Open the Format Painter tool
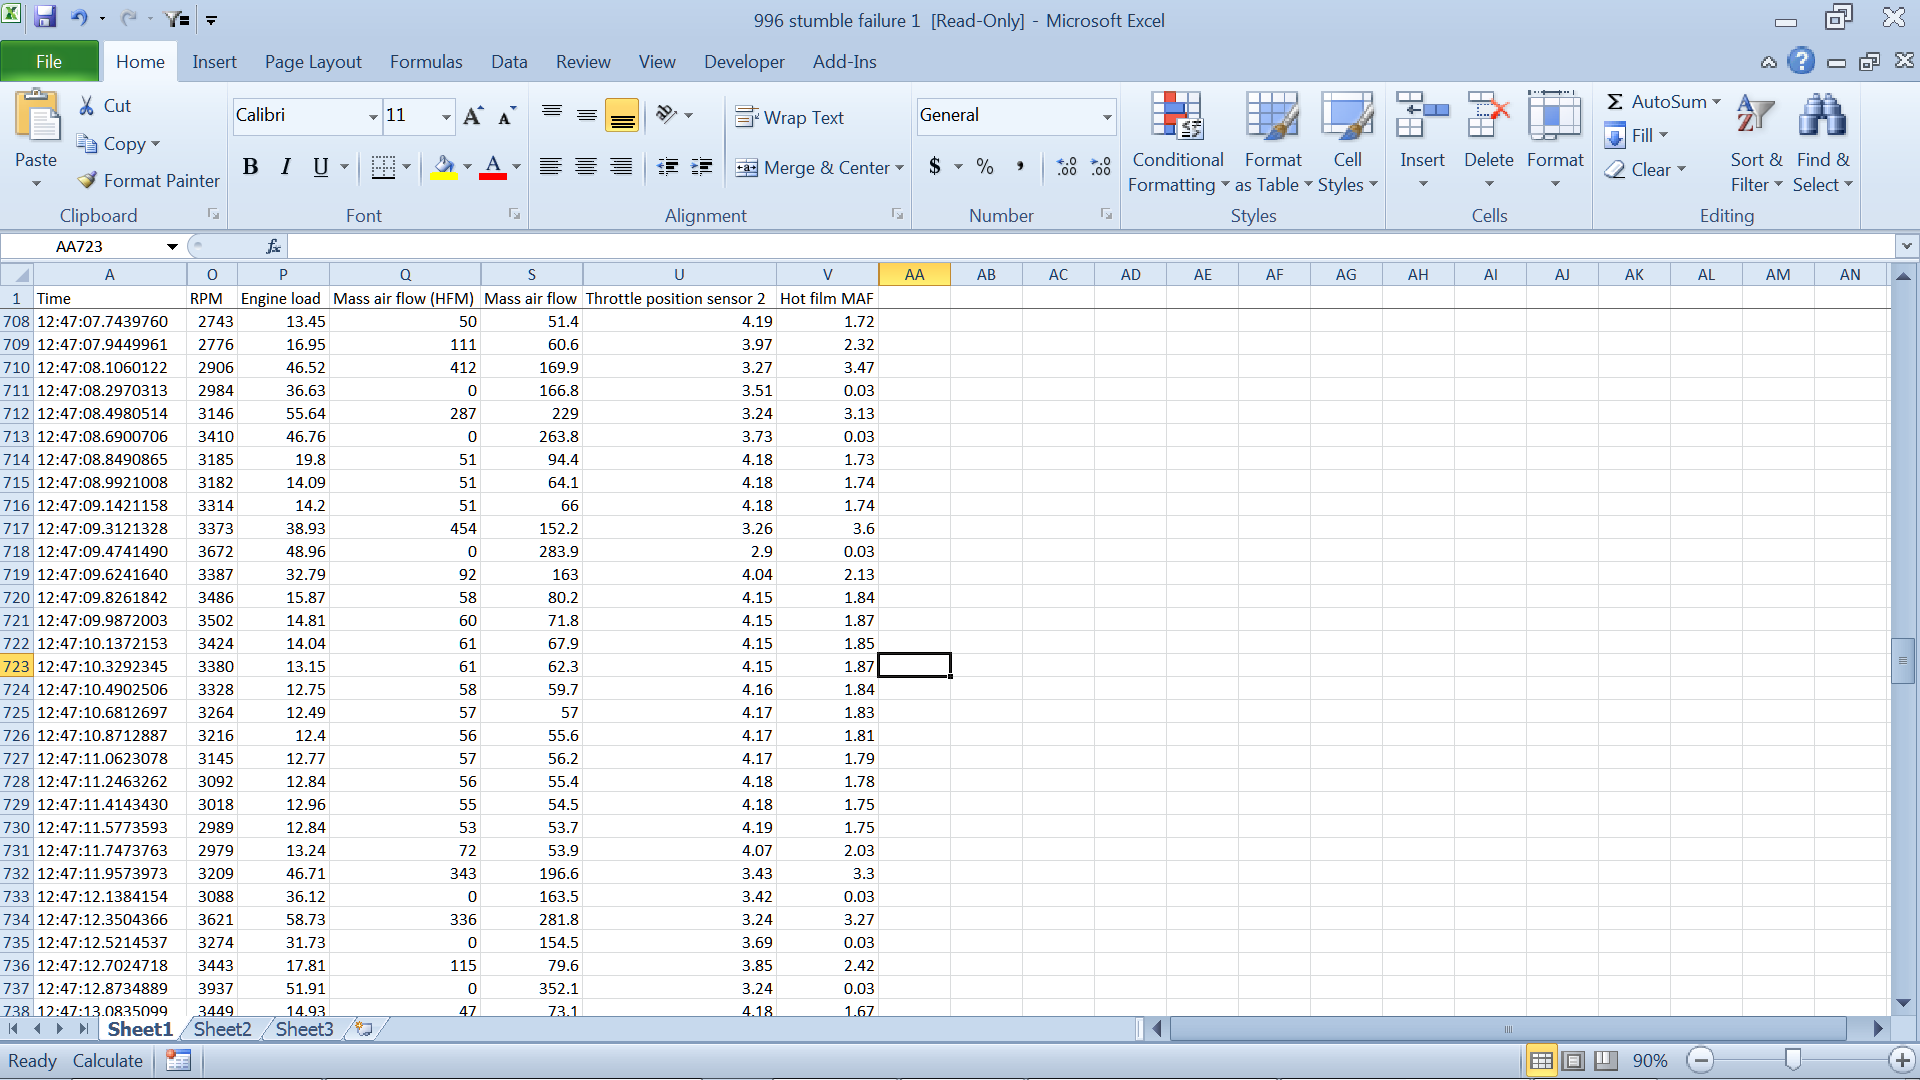The width and height of the screenshot is (1920, 1080). 146,181
